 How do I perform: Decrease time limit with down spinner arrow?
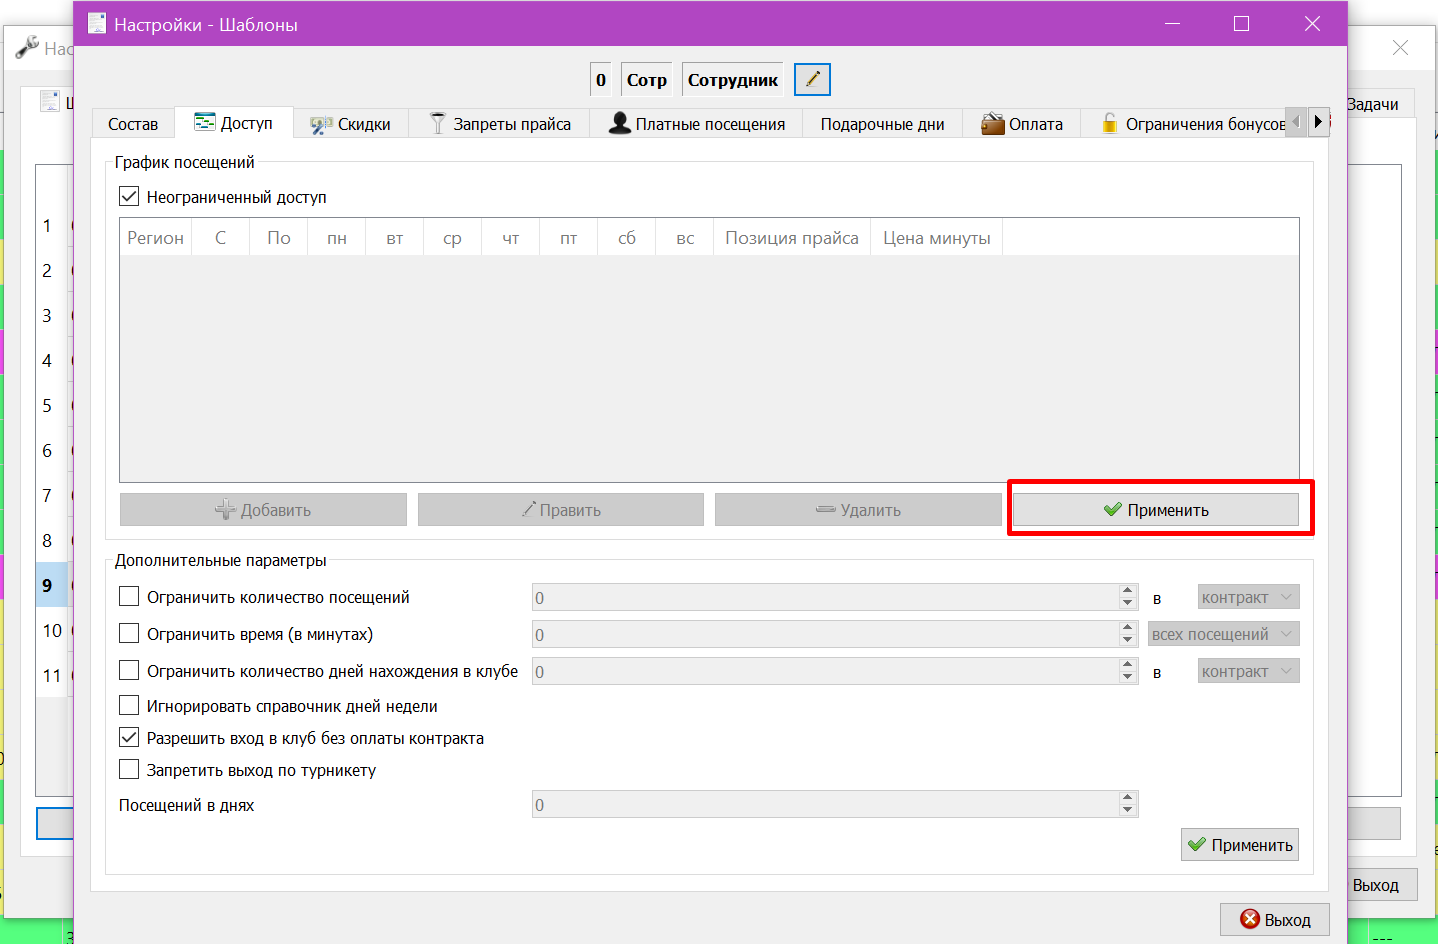[1128, 641]
